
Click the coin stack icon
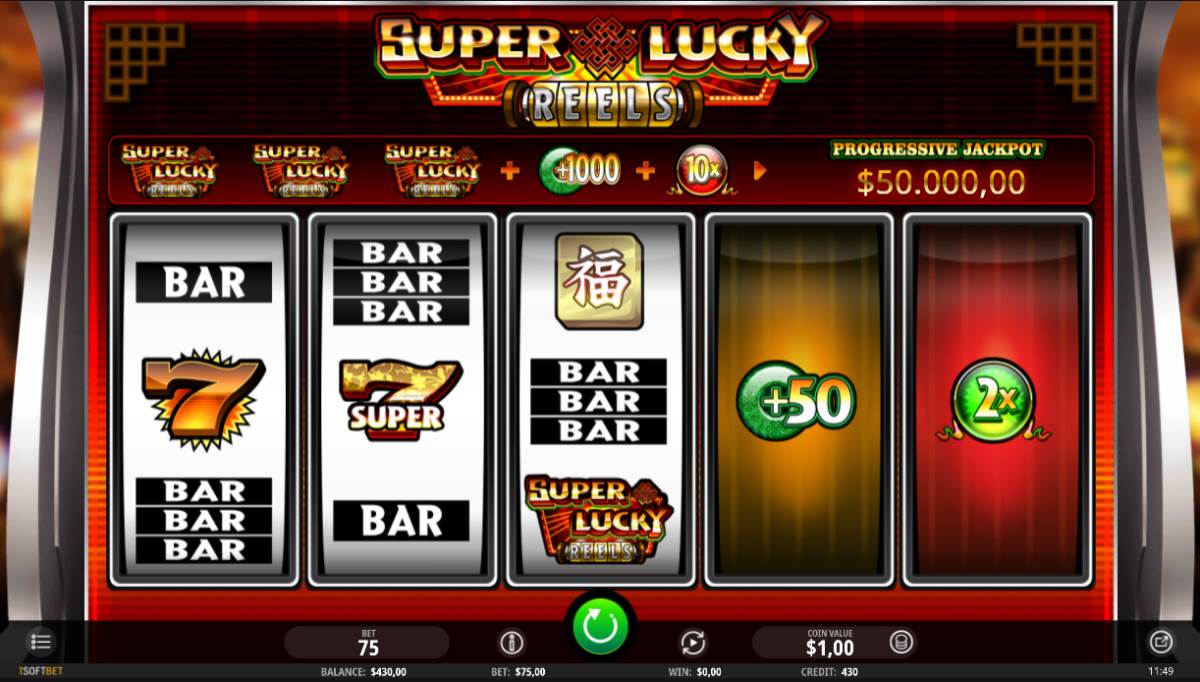click(901, 642)
